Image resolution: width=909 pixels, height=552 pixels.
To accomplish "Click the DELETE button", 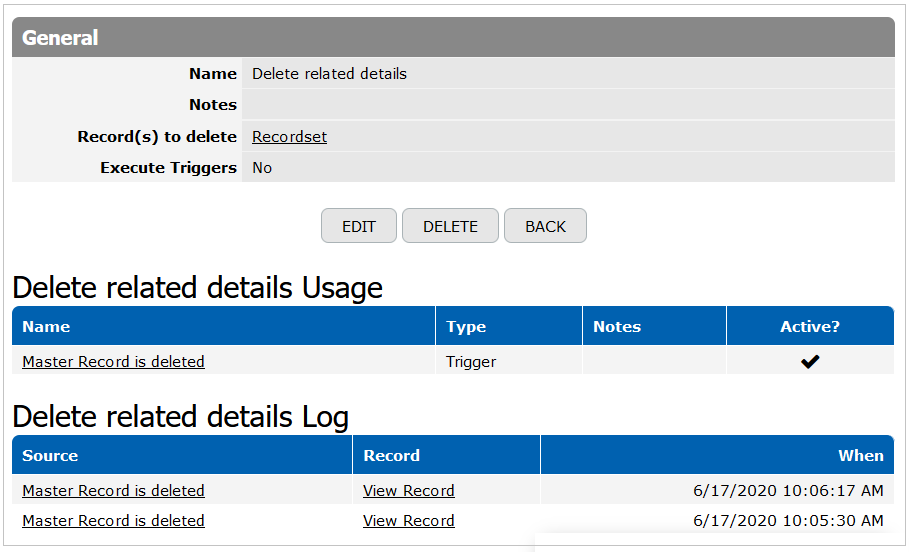I will click(x=450, y=226).
